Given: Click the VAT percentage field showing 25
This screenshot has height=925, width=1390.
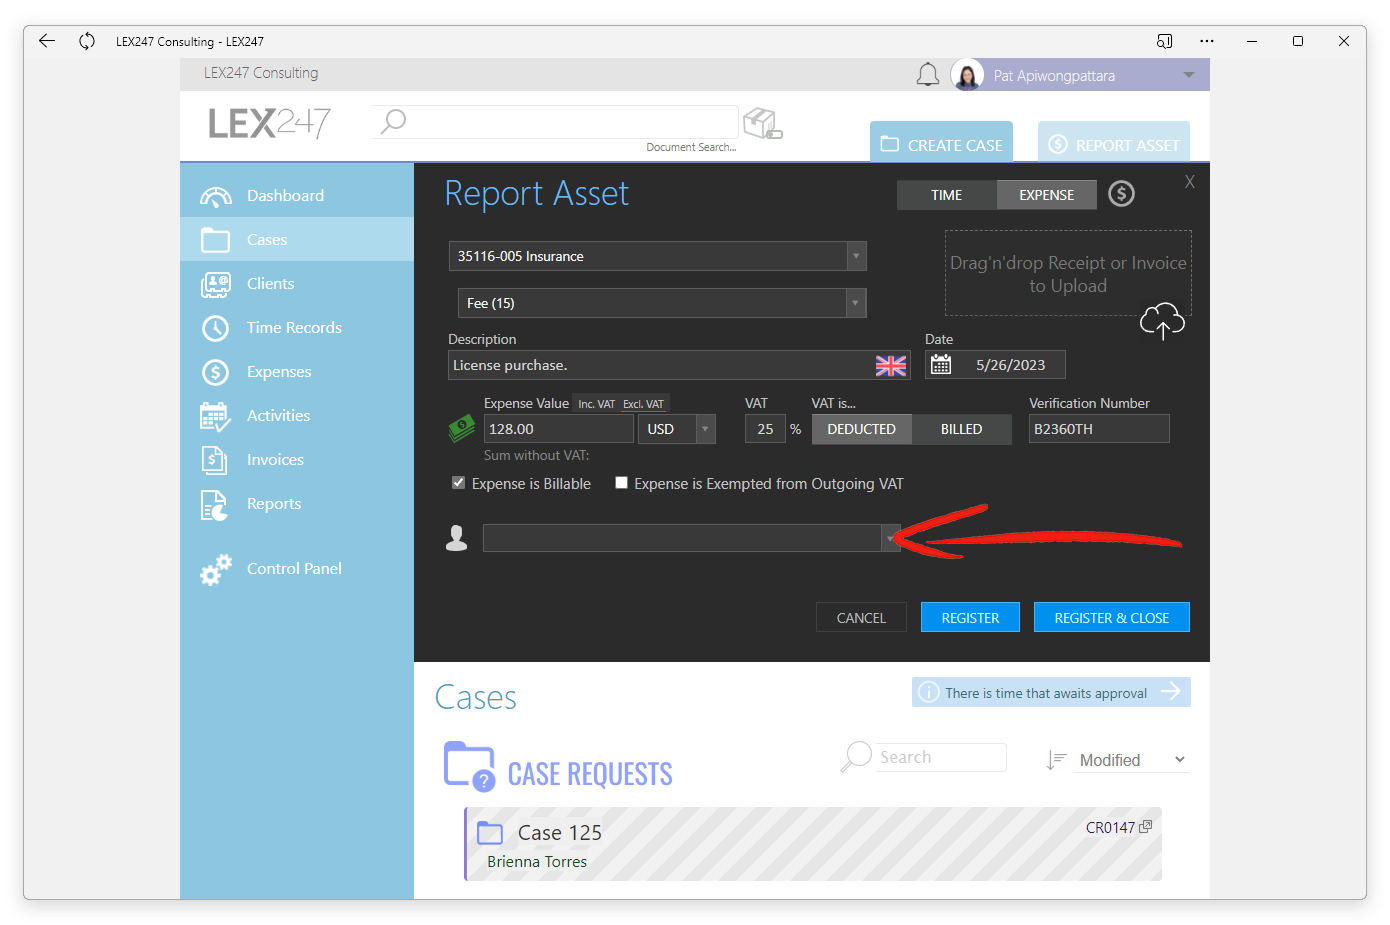Looking at the screenshot, I should pyautogui.click(x=765, y=429).
